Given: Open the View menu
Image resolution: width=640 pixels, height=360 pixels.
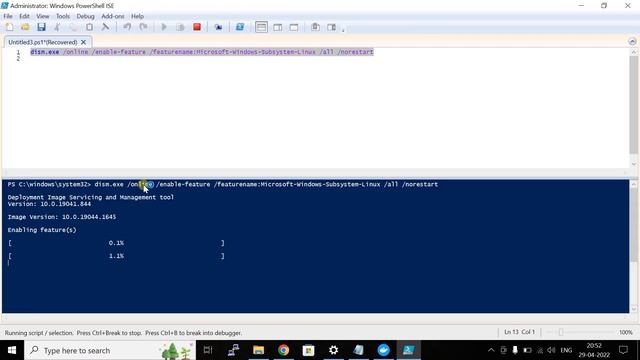Looking at the screenshot, I should [42, 16].
